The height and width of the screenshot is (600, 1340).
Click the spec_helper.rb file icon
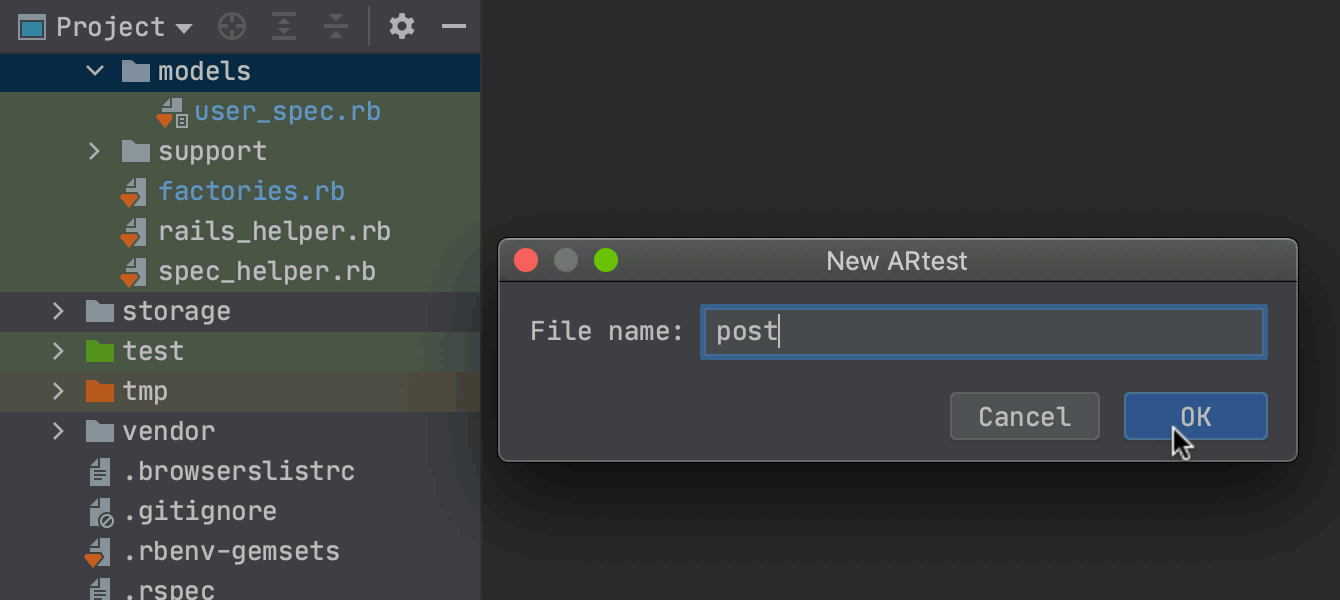[x=134, y=272]
